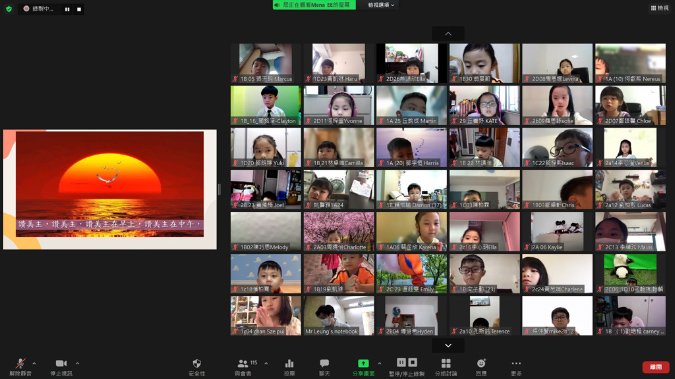The image size is (675, 379).
Task: Expand audio options arrow beside microphone
Action: coord(34,363)
